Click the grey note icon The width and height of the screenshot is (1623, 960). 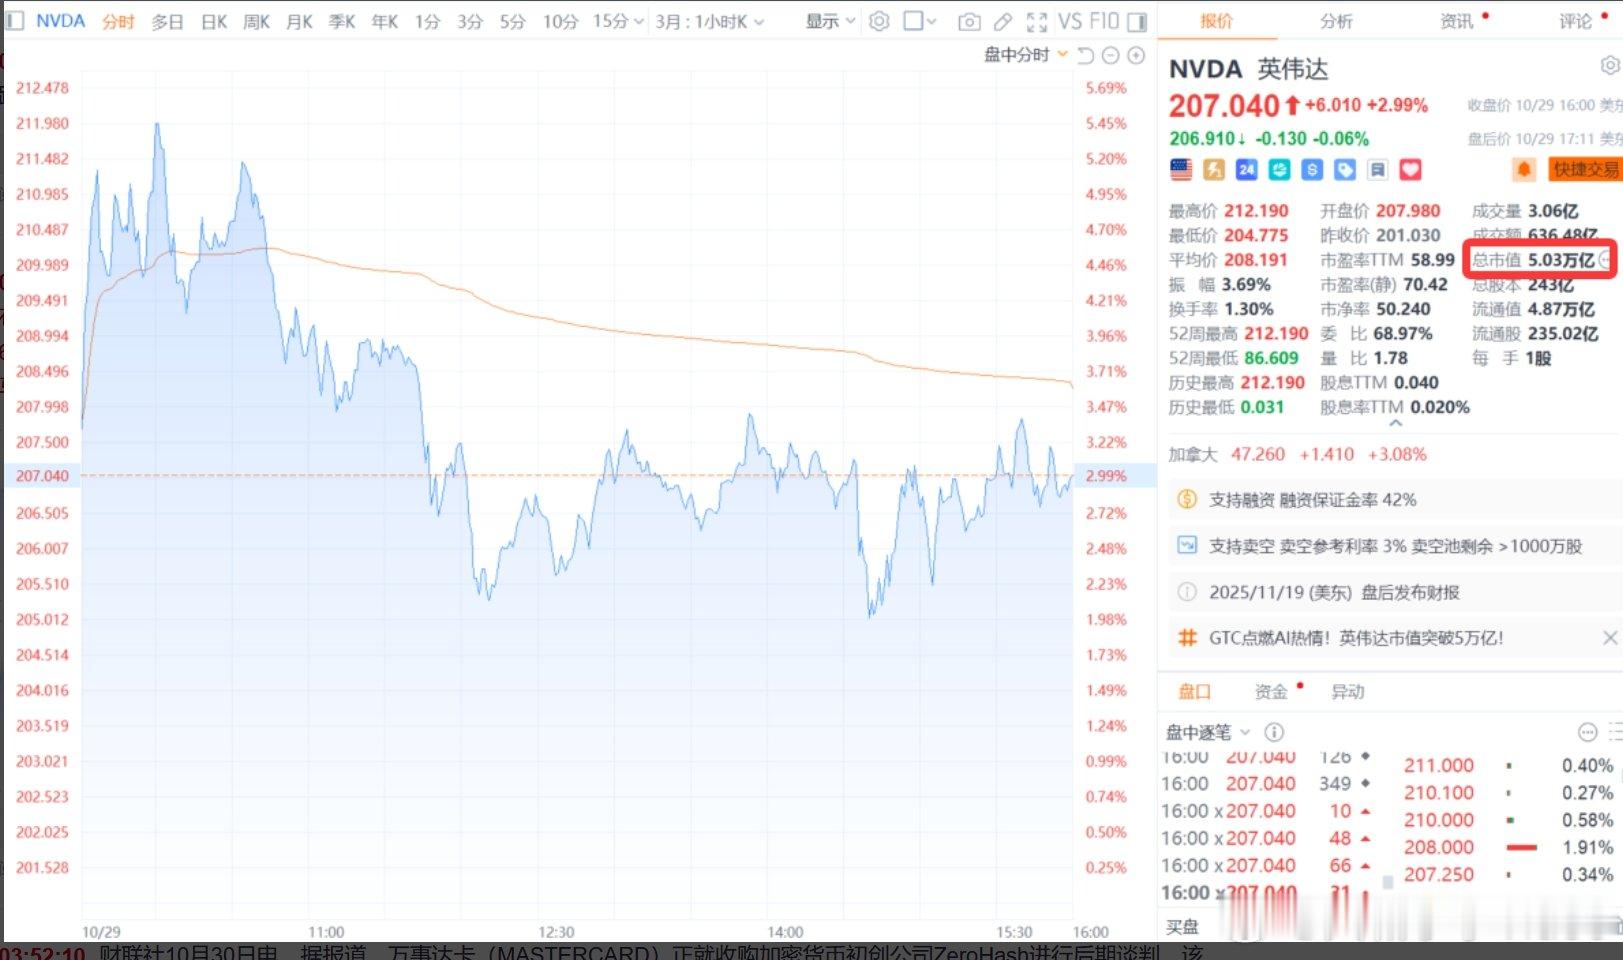click(1377, 170)
